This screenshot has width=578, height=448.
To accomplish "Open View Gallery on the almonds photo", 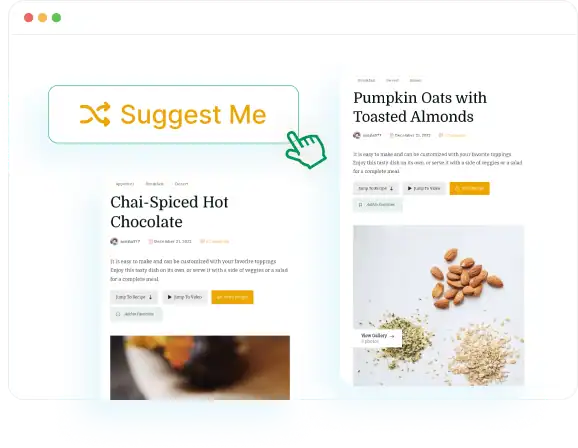I will [377, 338].
